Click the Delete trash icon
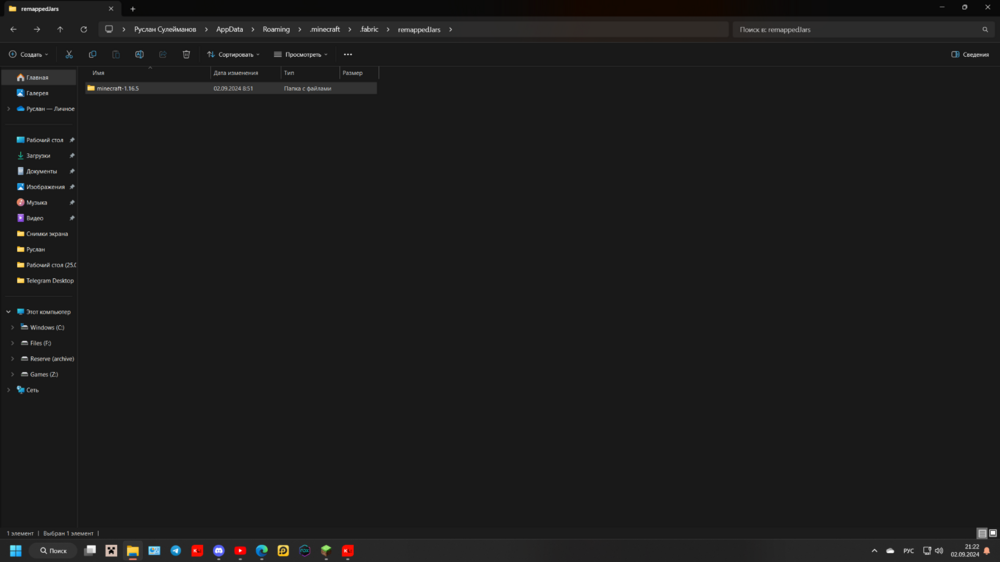1000x562 pixels. pos(186,54)
